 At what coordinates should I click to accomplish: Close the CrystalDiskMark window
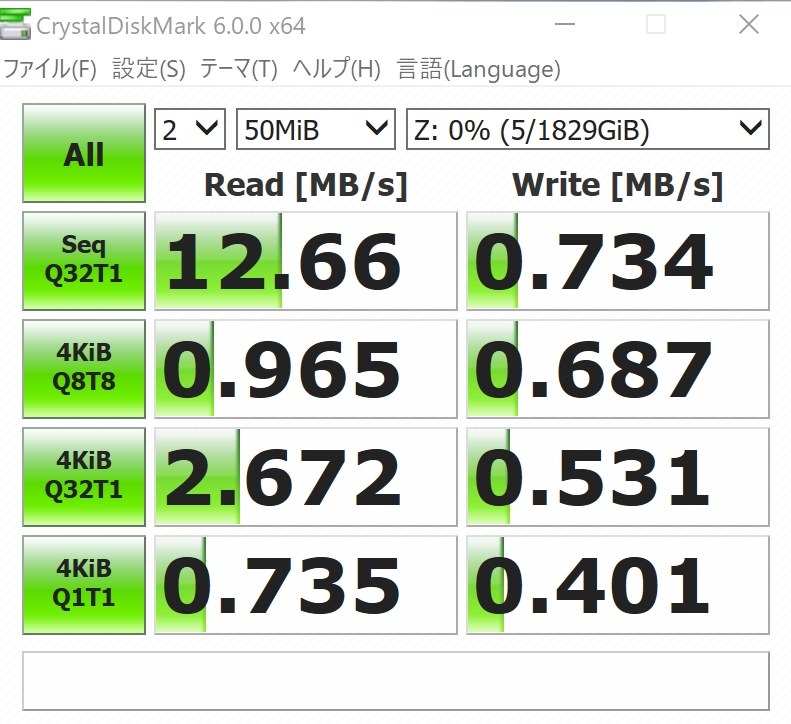[x=749, y=24]
